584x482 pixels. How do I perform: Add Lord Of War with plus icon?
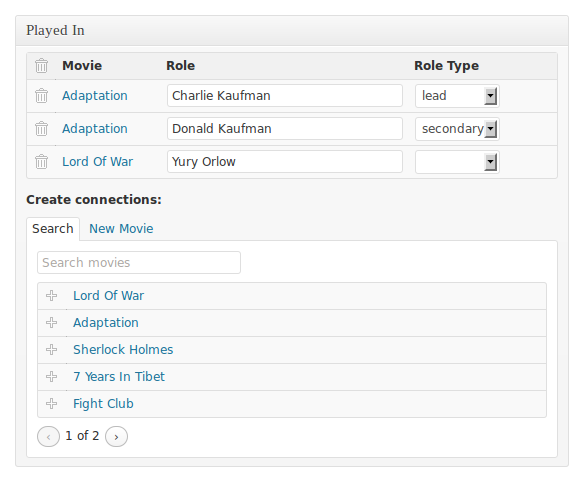pyautogui.click(x=51, y=296)
